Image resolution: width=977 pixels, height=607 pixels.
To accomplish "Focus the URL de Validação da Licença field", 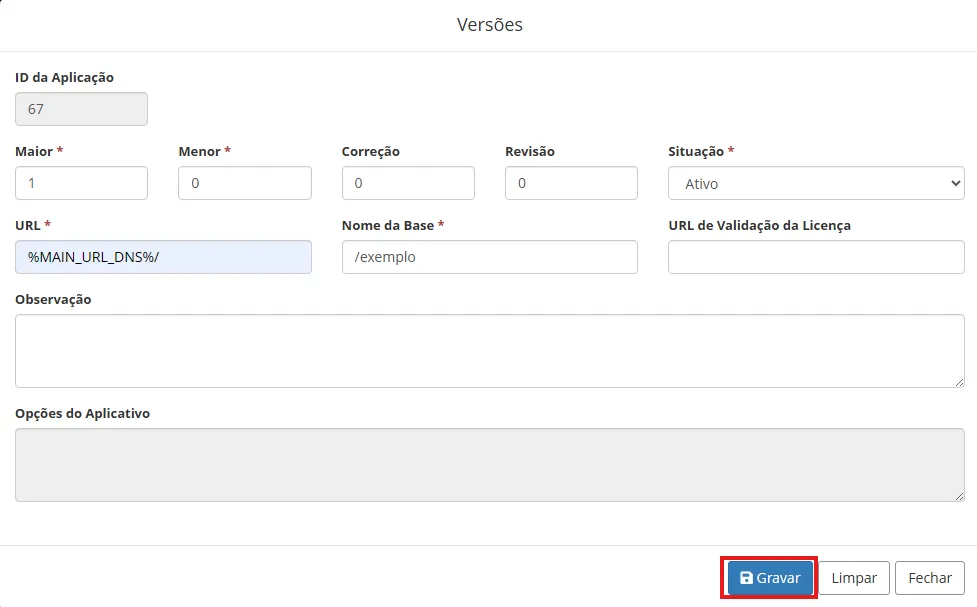I will tap(816, 257).
